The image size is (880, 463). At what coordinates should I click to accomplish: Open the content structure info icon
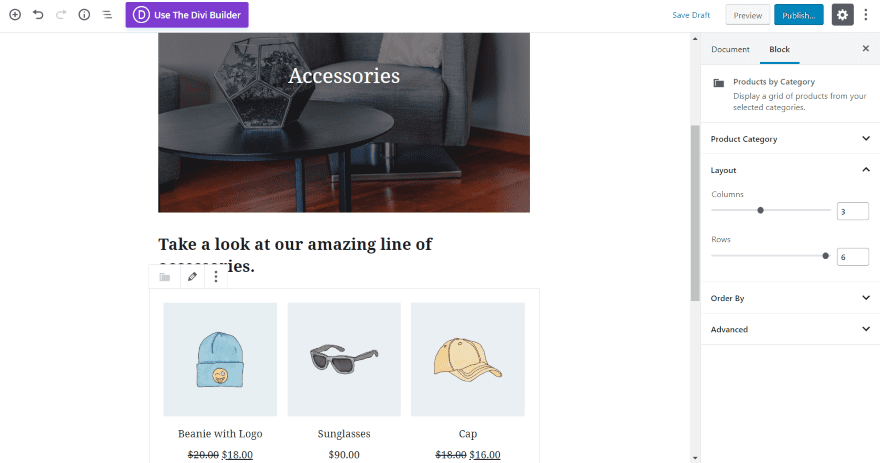click(84, 15)
